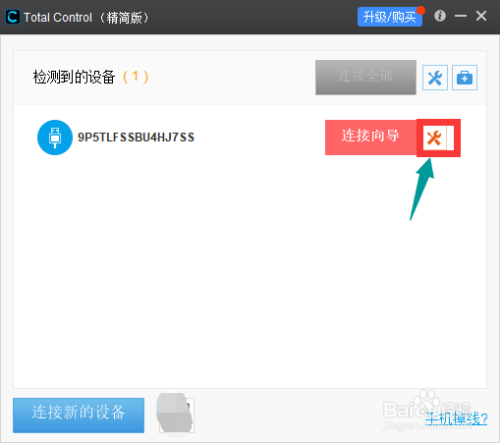This screenshot has width=500, height=443.
Task: Click 连接新的设备 button
Action: [x=79, y=415]
